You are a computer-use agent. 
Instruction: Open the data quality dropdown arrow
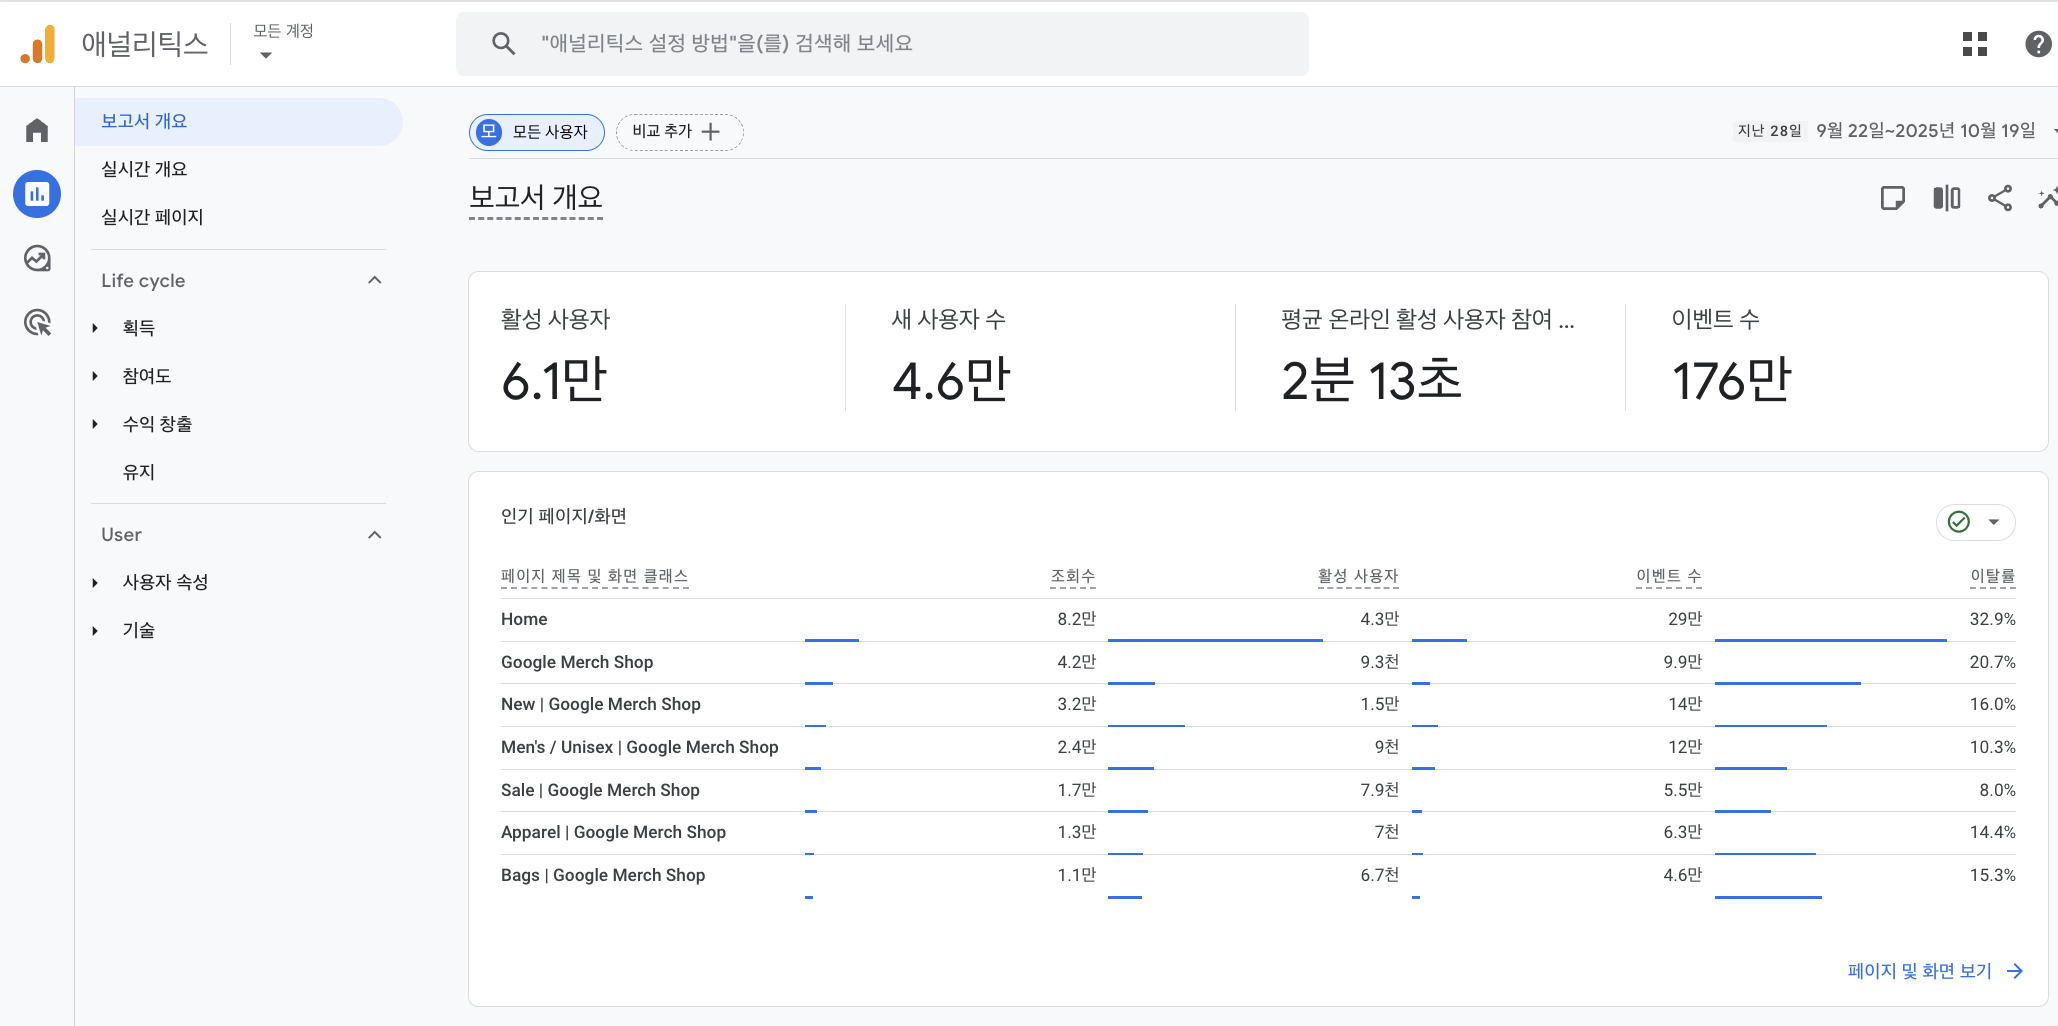pyautogui.click(x=1993, y=522)
